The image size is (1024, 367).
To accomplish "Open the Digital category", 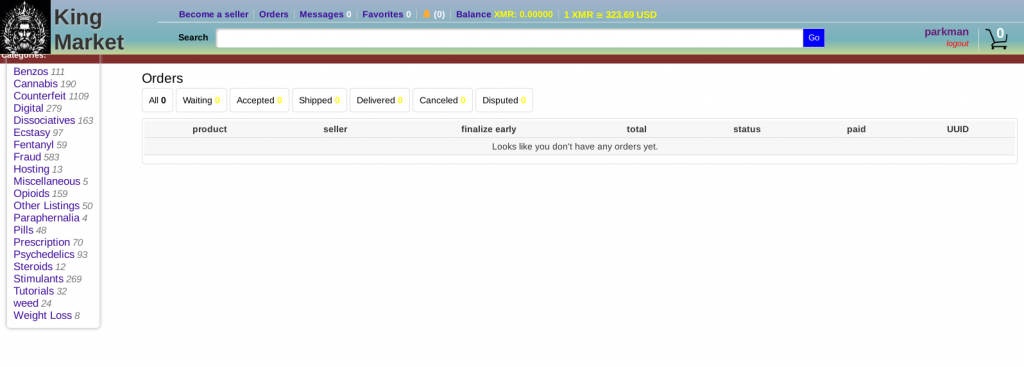I will (28, 108).
